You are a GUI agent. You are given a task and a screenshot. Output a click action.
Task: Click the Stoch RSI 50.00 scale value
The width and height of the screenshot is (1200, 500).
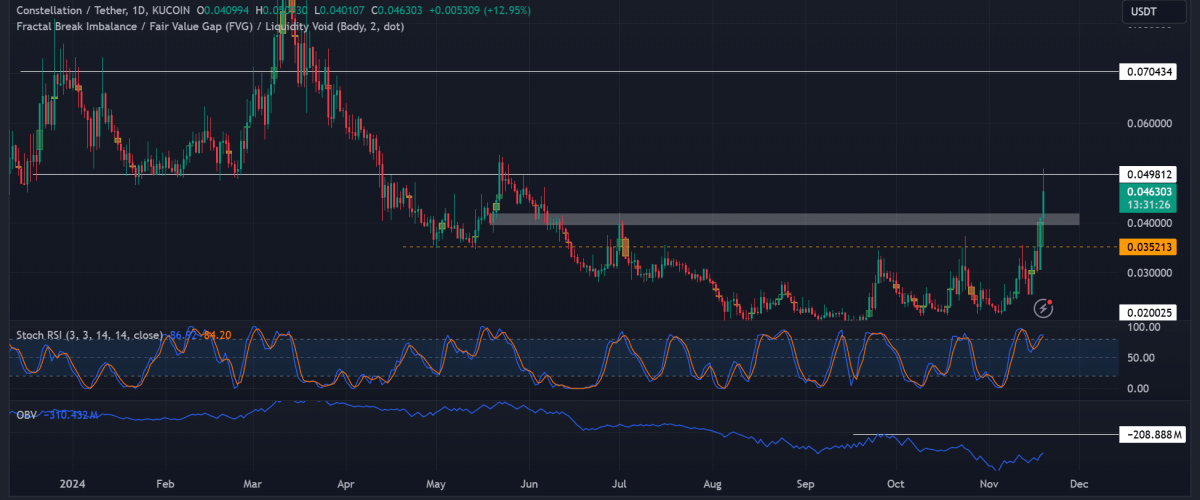pos(1142,358)
